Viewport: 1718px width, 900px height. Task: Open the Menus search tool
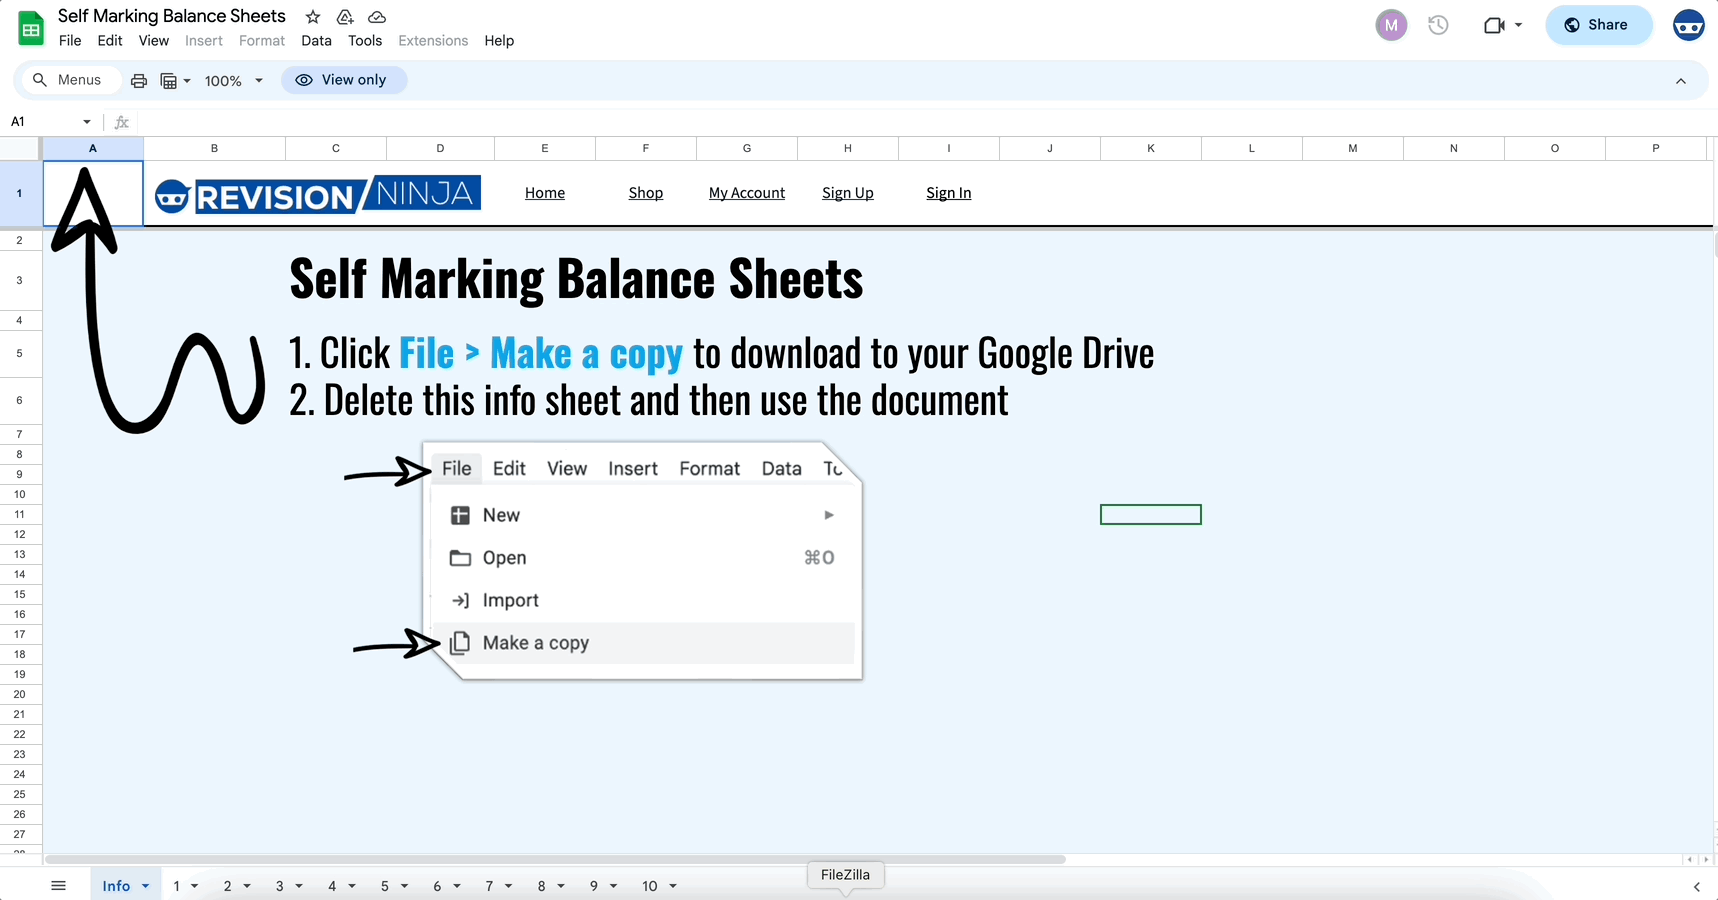coord(70,79)
